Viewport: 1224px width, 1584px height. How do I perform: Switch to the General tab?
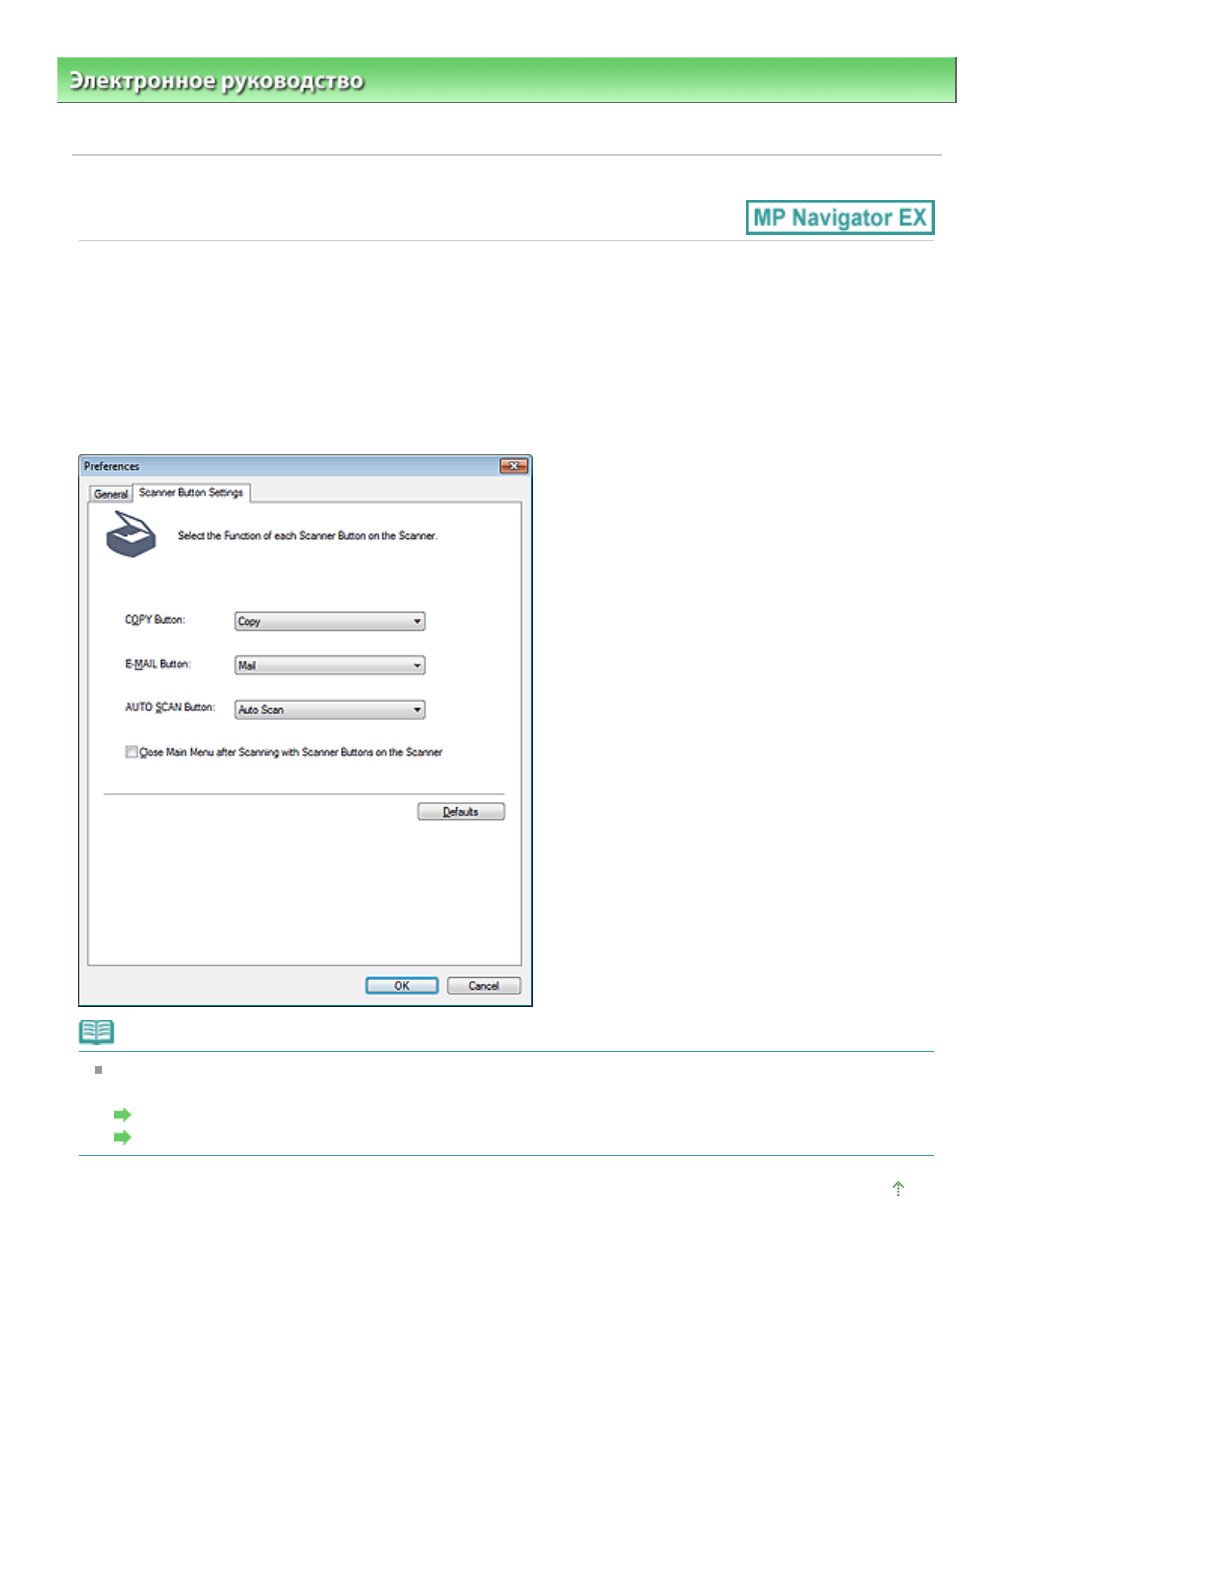click(110, 494)
